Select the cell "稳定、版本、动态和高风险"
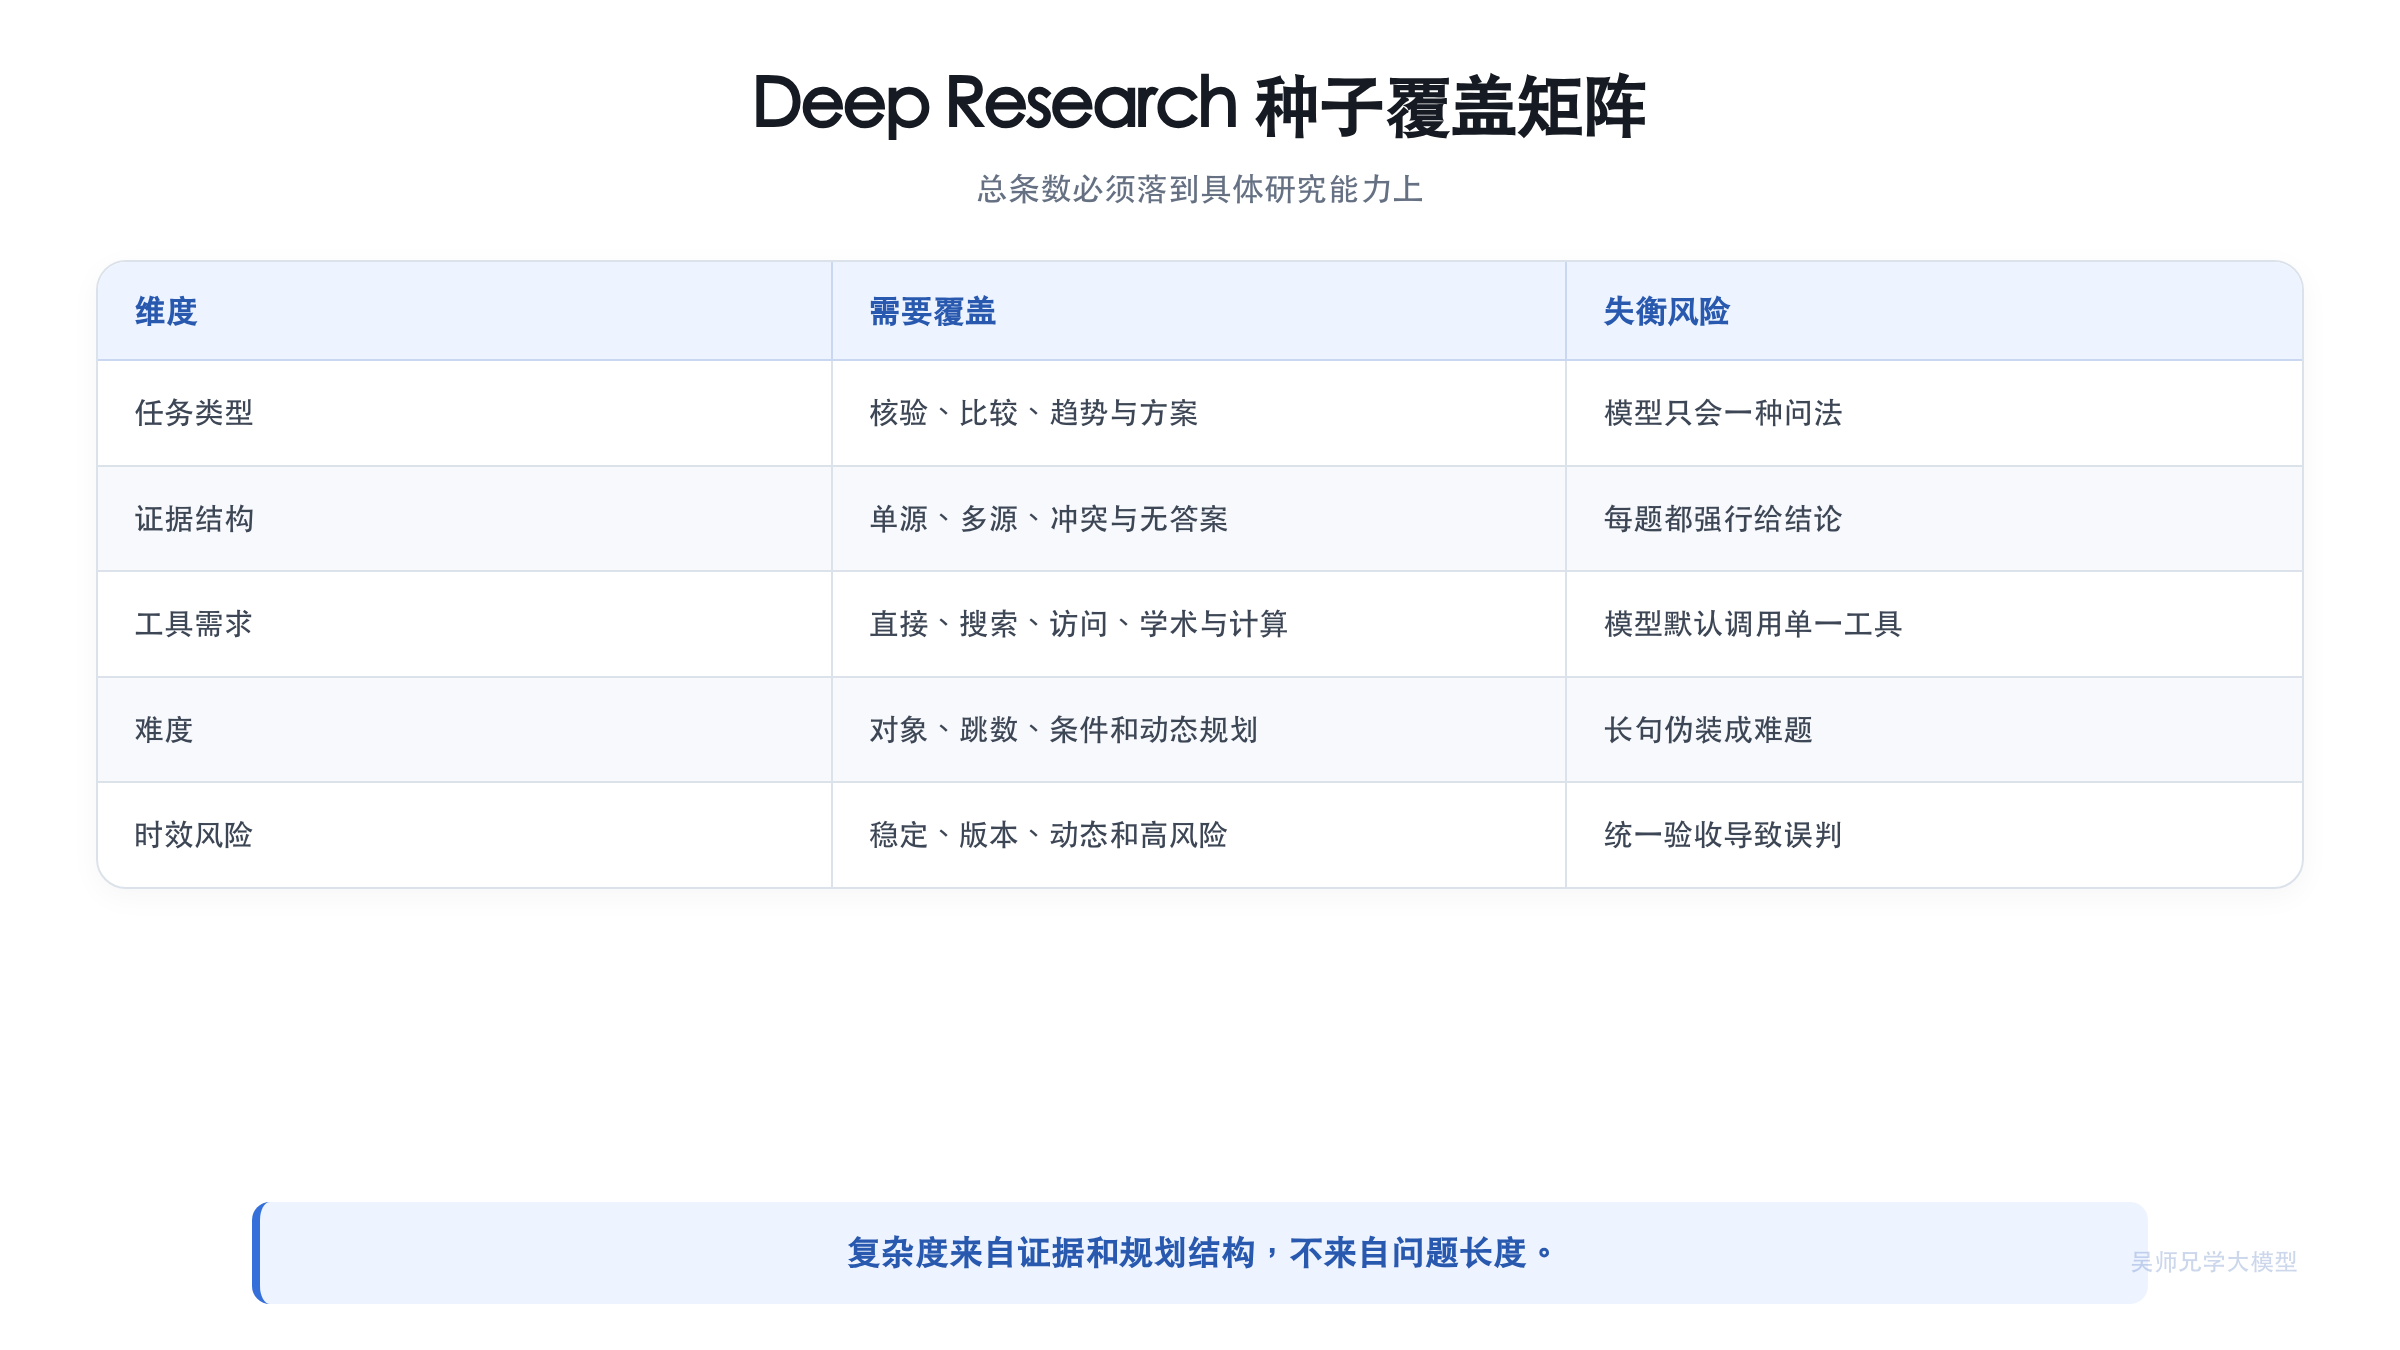The height and width of the screenshot is (1350, 2400). point(1199,835)
